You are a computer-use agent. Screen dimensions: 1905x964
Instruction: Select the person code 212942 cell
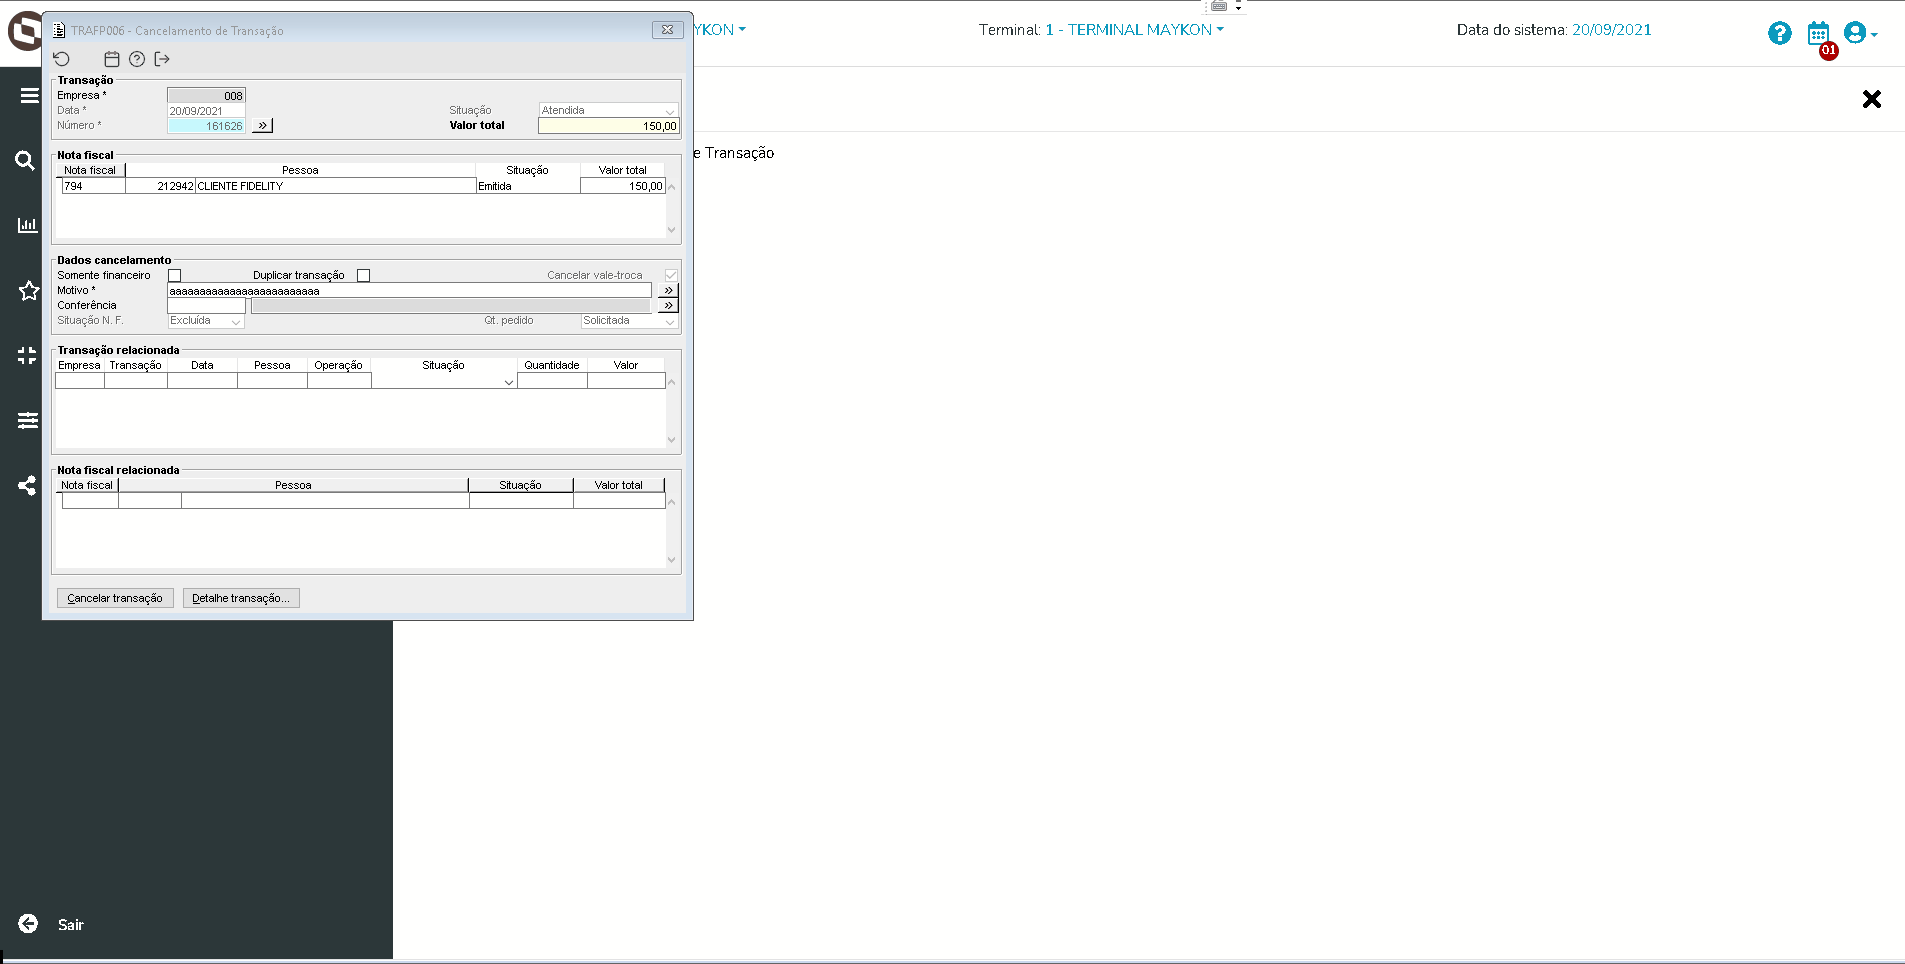[160, 186]
